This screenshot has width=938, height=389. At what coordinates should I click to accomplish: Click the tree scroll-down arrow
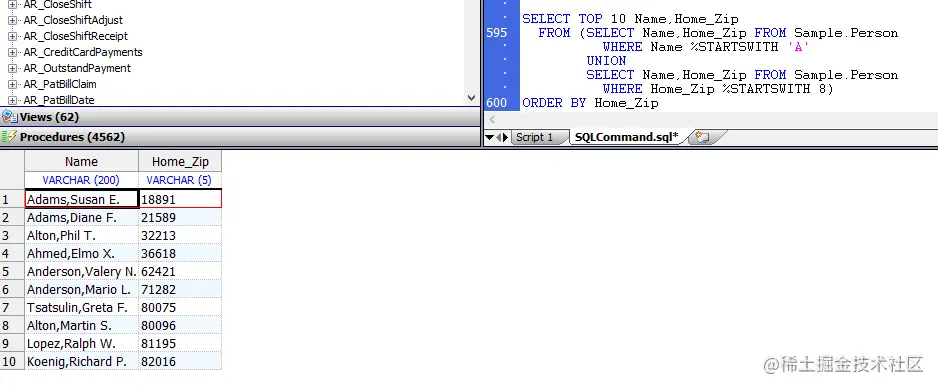tap(471, 98)
